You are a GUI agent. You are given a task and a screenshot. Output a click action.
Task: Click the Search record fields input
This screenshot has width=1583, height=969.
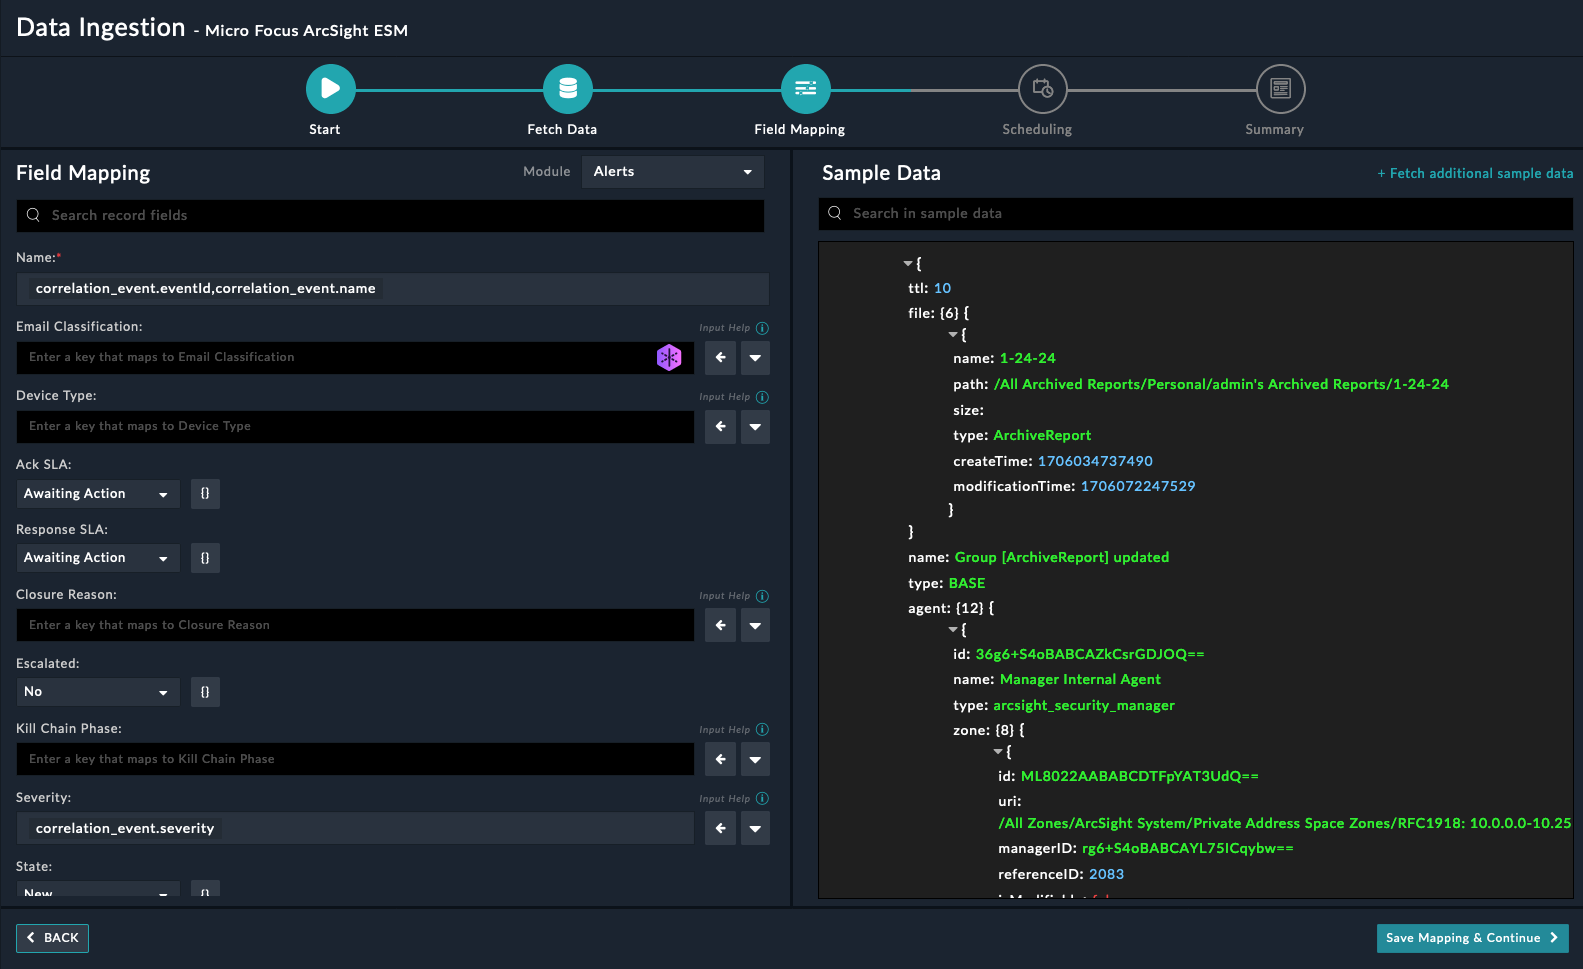[x=390, y=216]
